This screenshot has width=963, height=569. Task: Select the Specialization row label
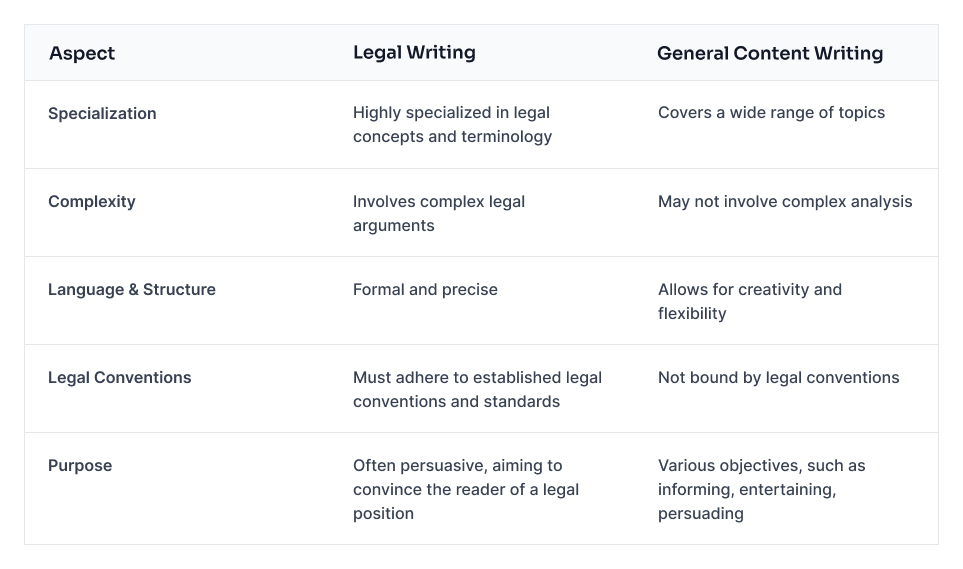point(102,113)
